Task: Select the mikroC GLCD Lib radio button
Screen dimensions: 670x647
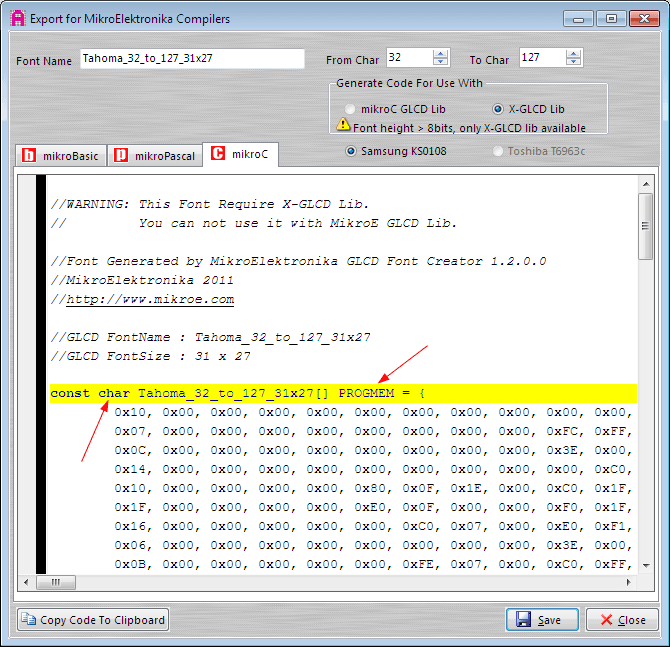Action: pyautogui.click(x=350, y=109)
